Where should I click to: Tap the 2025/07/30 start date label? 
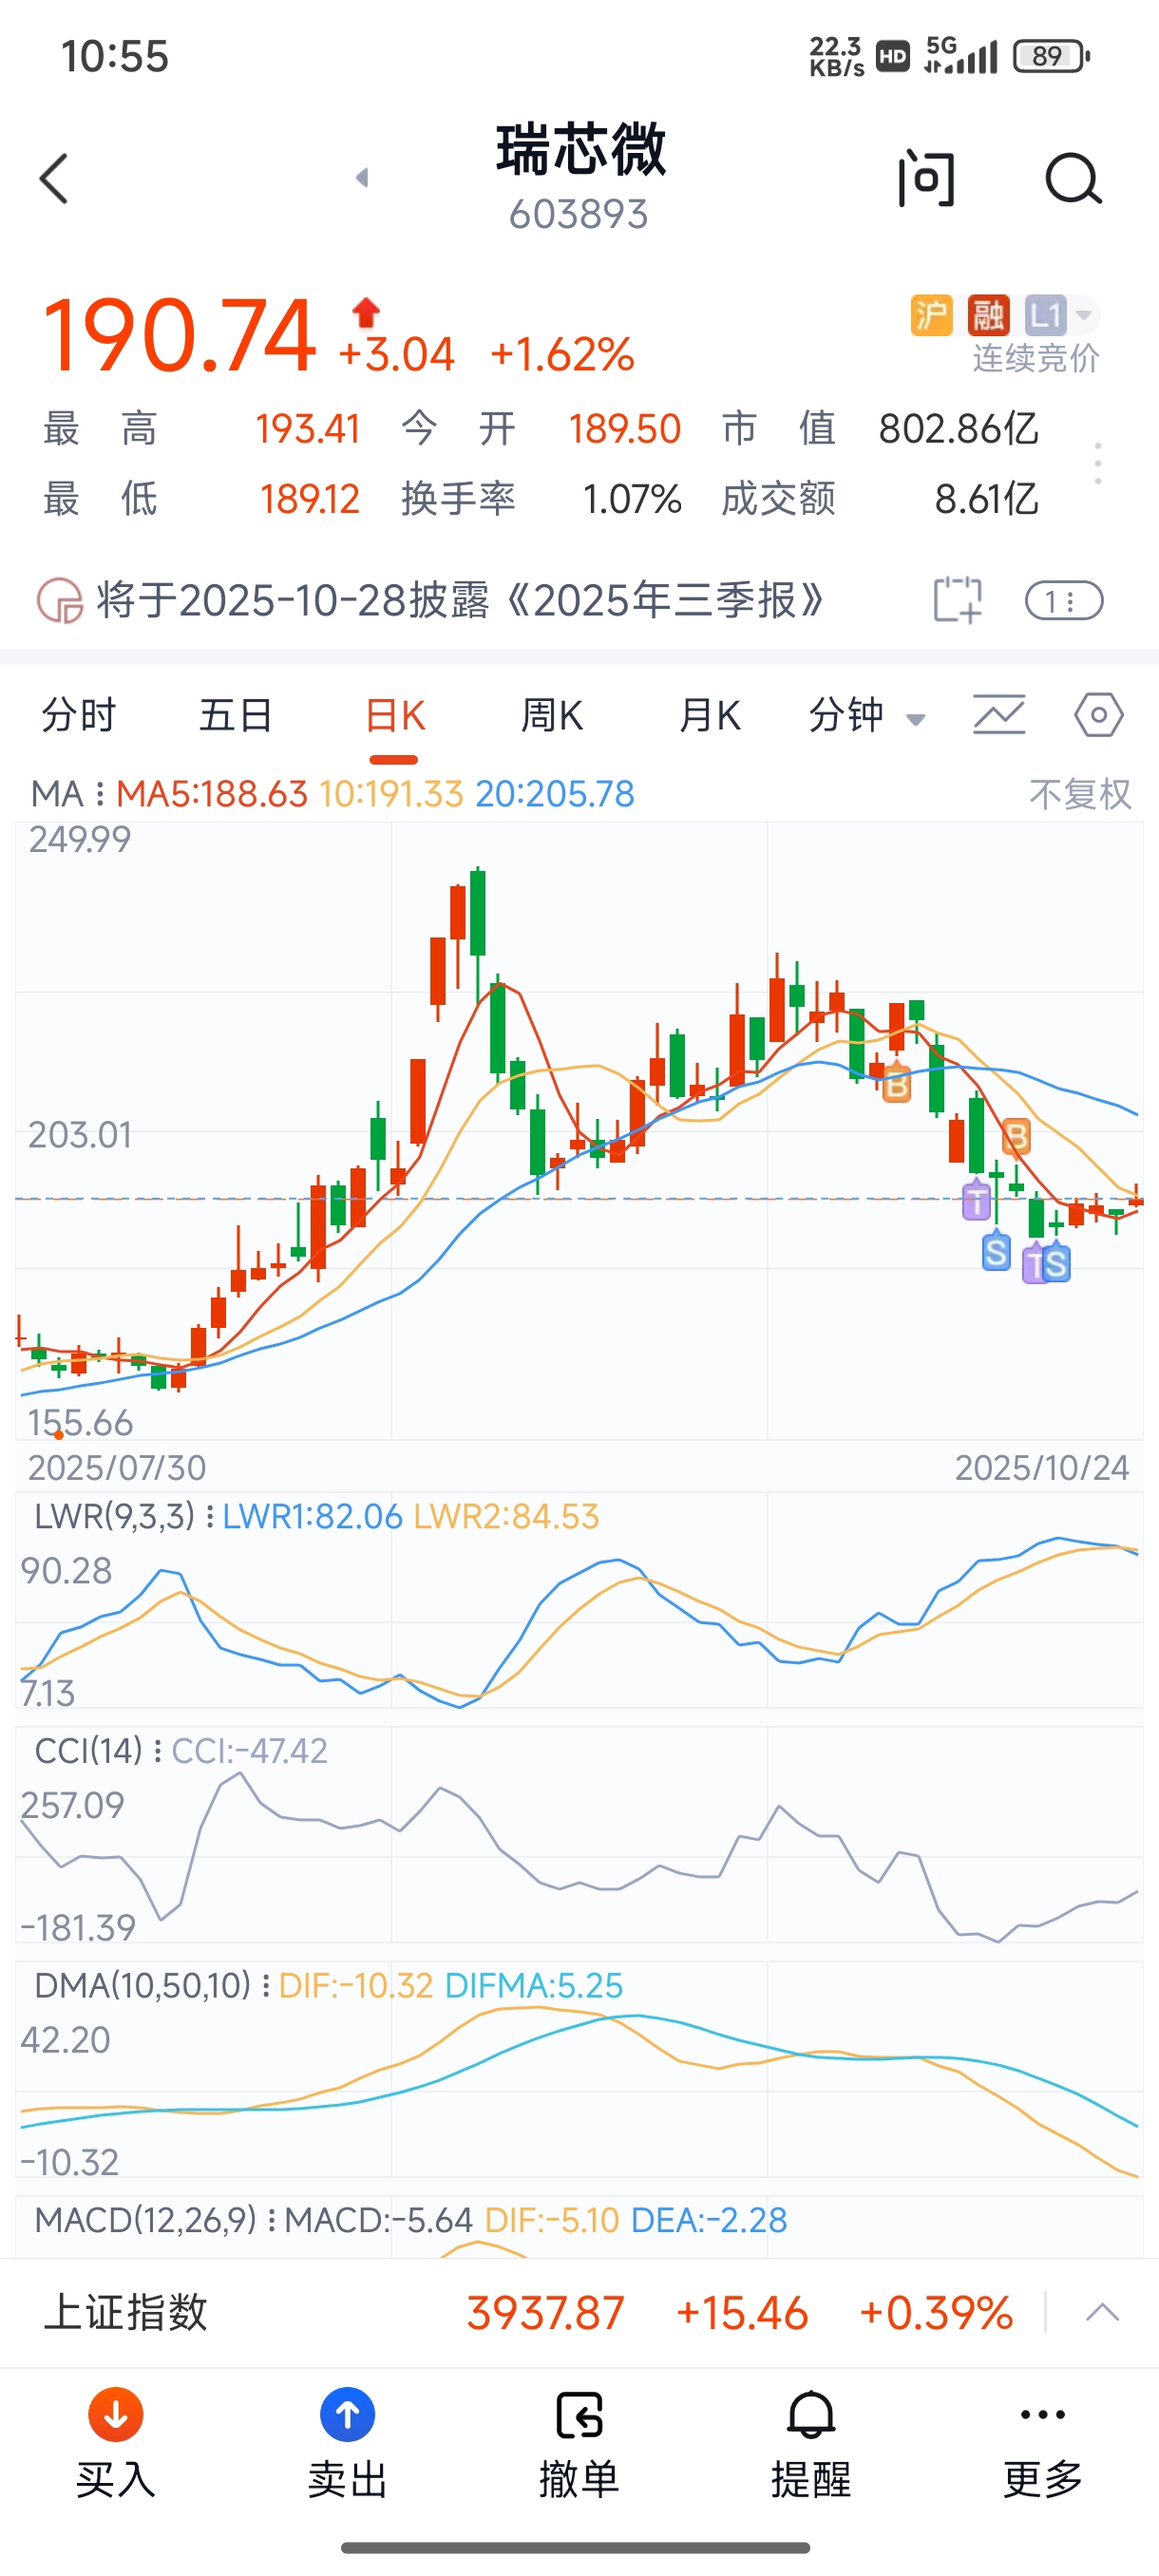(x=117, y=1468)
